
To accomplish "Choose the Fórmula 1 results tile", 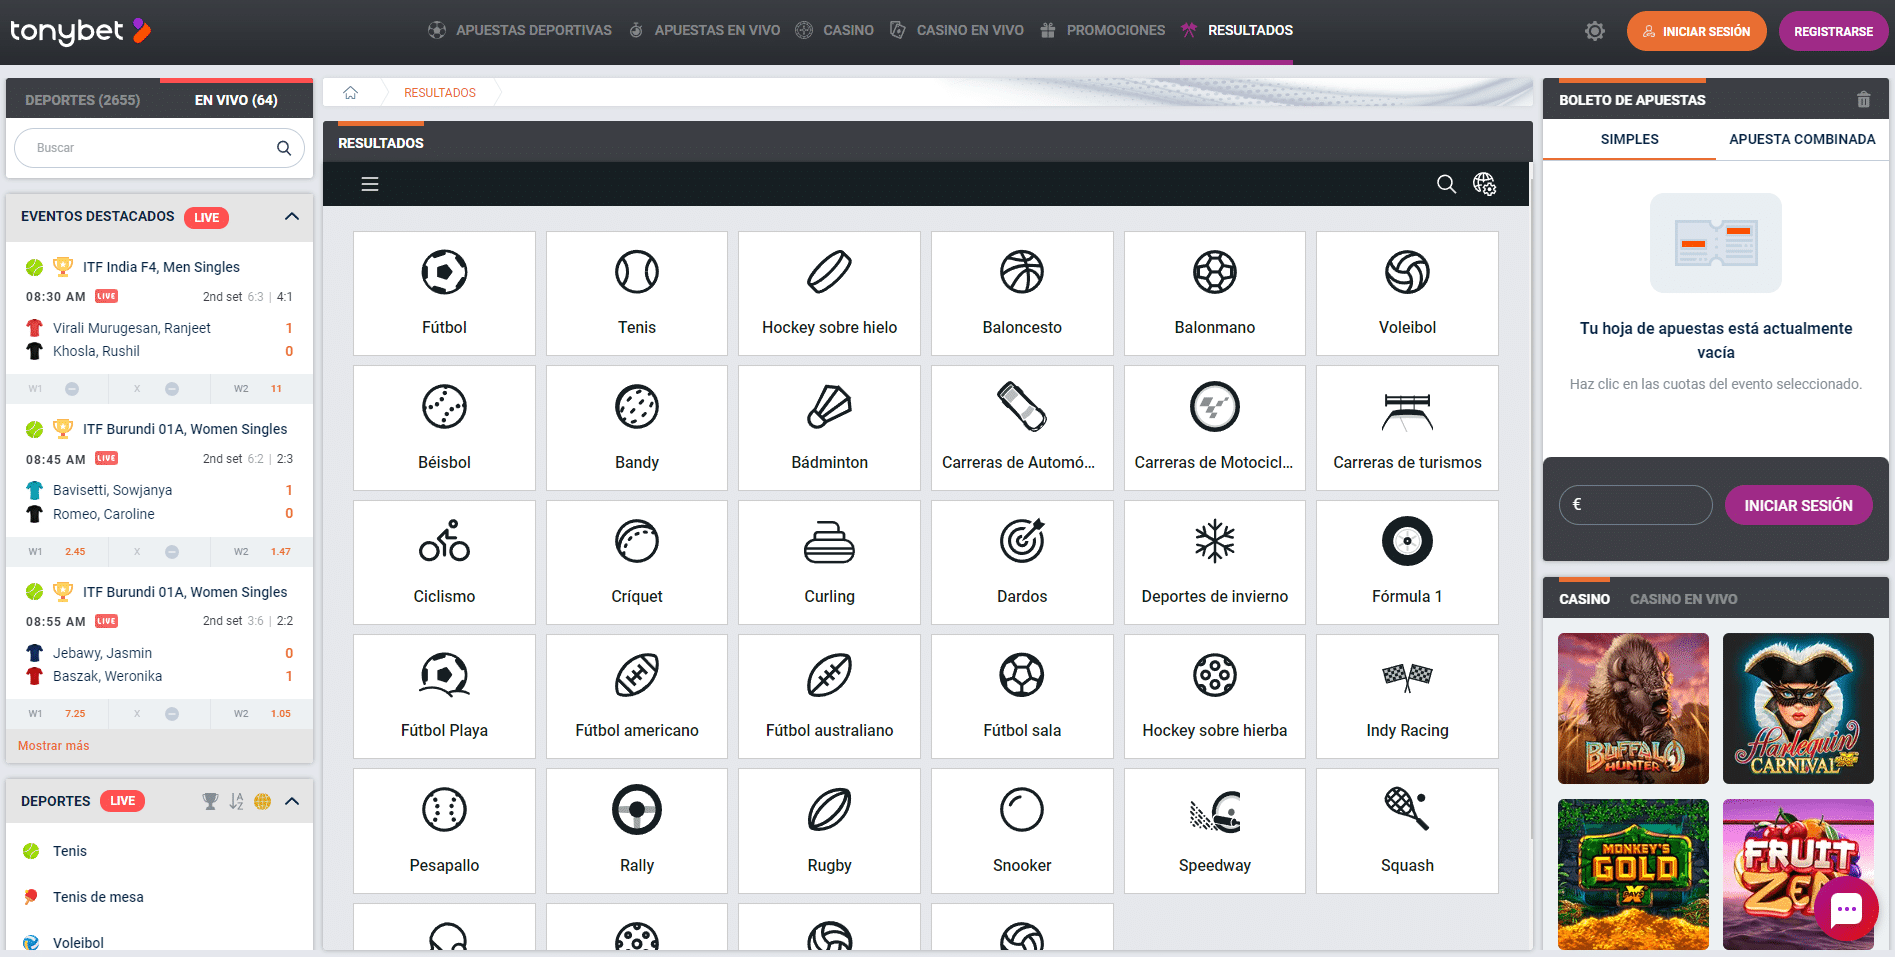I will tap(1407, 562).
